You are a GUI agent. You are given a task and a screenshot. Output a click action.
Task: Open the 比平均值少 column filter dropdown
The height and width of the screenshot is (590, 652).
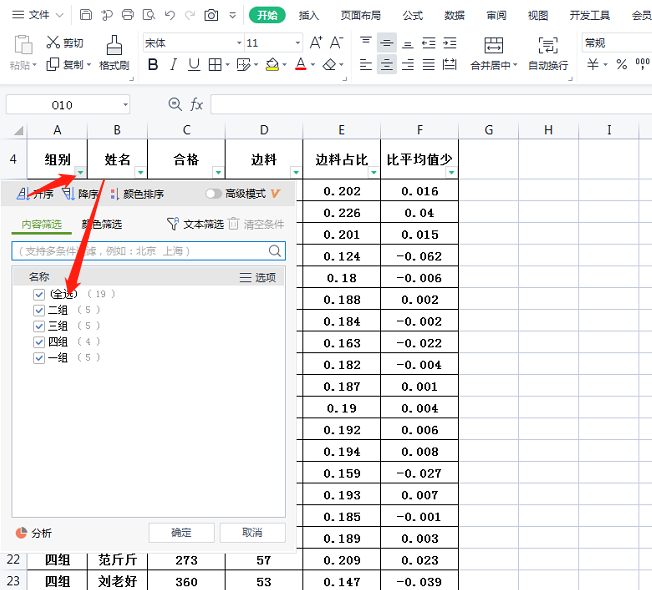451,172
